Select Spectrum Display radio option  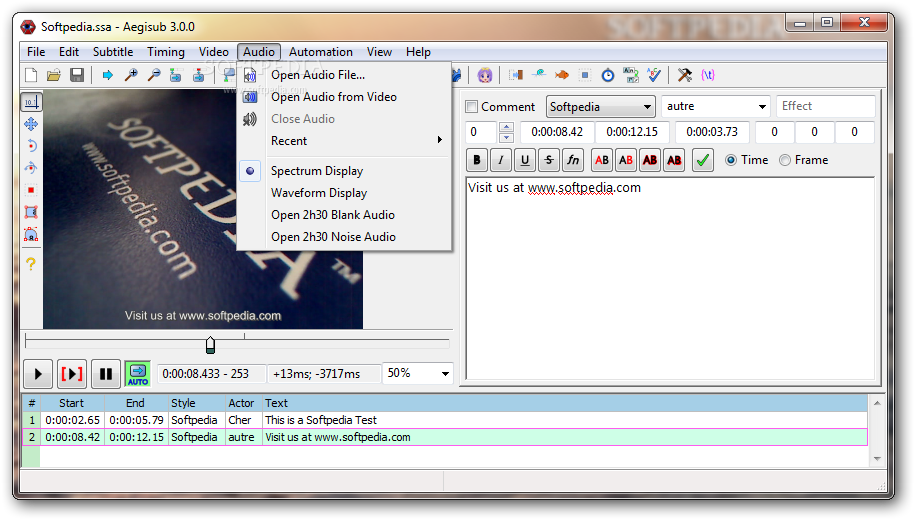tap(316, 171)
